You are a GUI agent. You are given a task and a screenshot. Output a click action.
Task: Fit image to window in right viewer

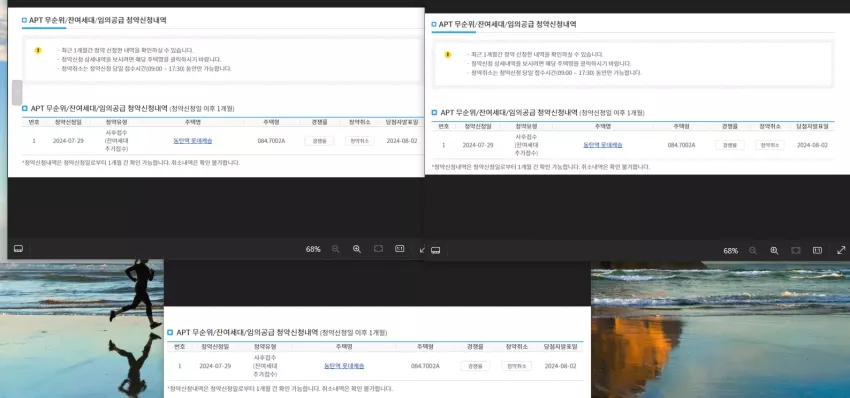(x=796, y=251)
